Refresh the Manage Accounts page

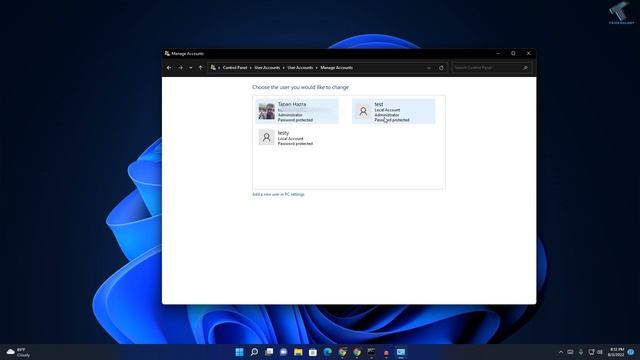(441, 68)
